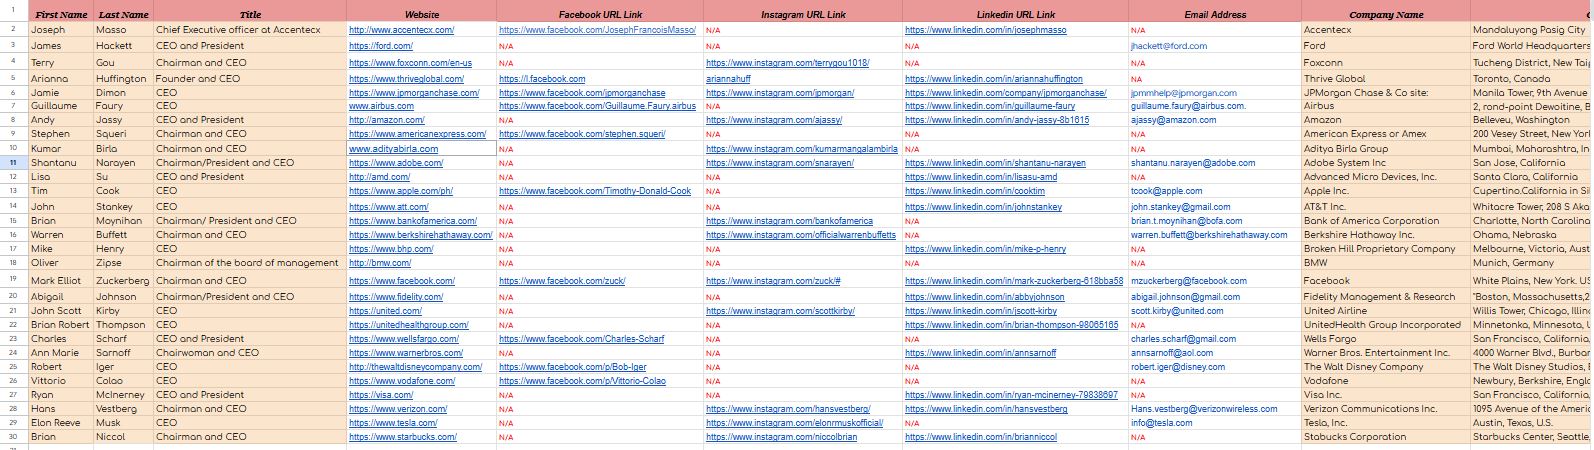Open the http://bmw.com/ link
Viewport: 1594px width, 450px height.
380,263
